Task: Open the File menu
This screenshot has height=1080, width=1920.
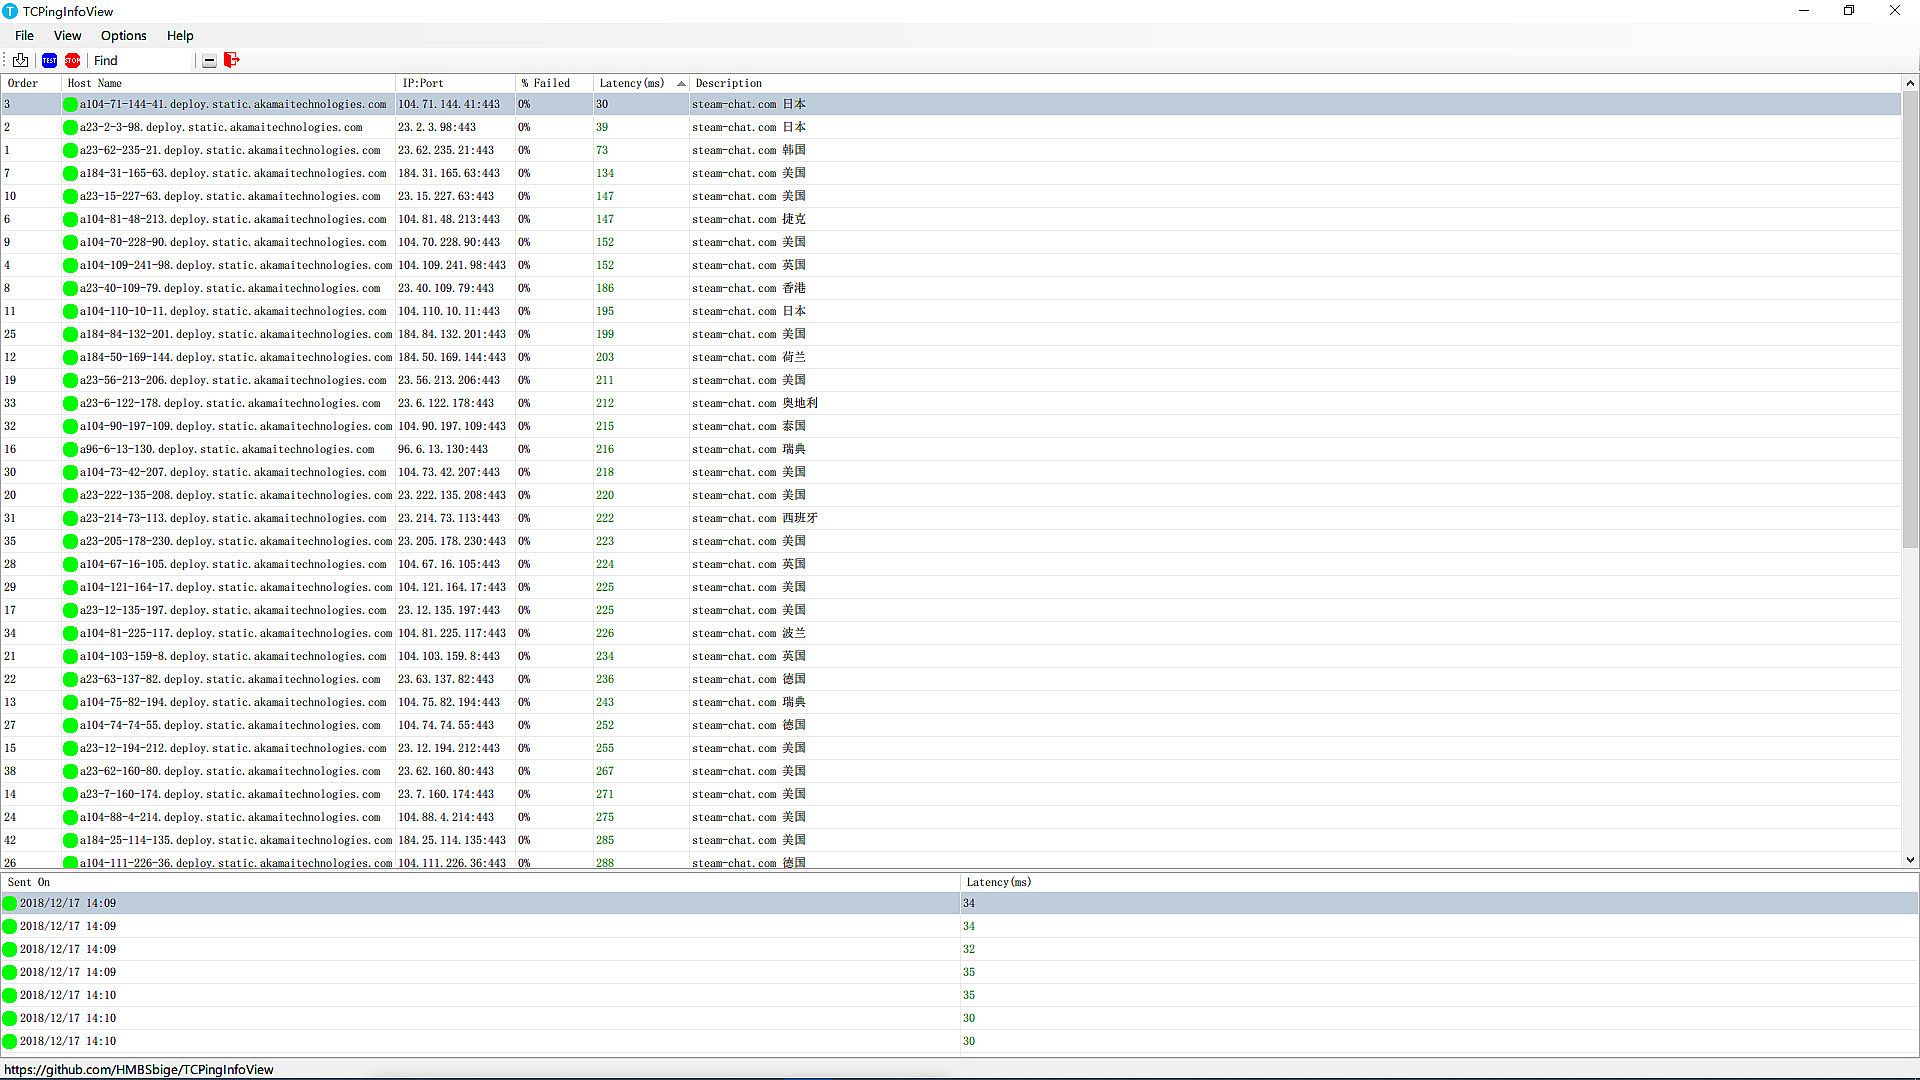Action: click(x=24, y=35)
